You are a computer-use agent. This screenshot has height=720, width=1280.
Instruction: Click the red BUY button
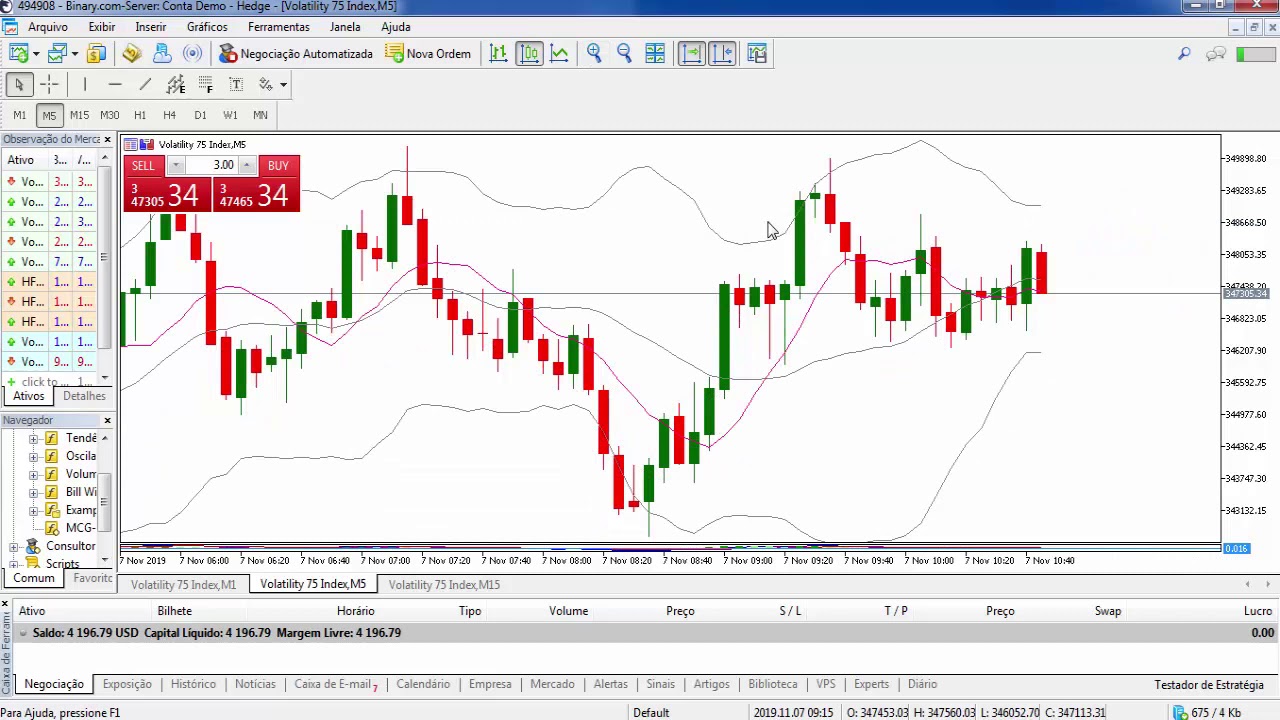(278, 165)
